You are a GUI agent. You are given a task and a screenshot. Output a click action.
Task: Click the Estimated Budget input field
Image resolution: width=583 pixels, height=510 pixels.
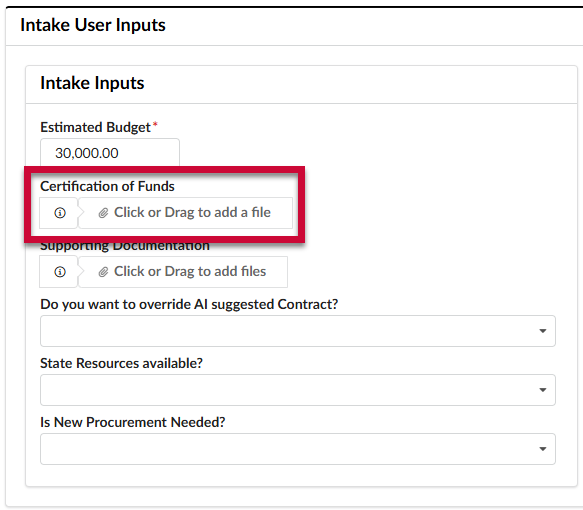click(110, 153)
